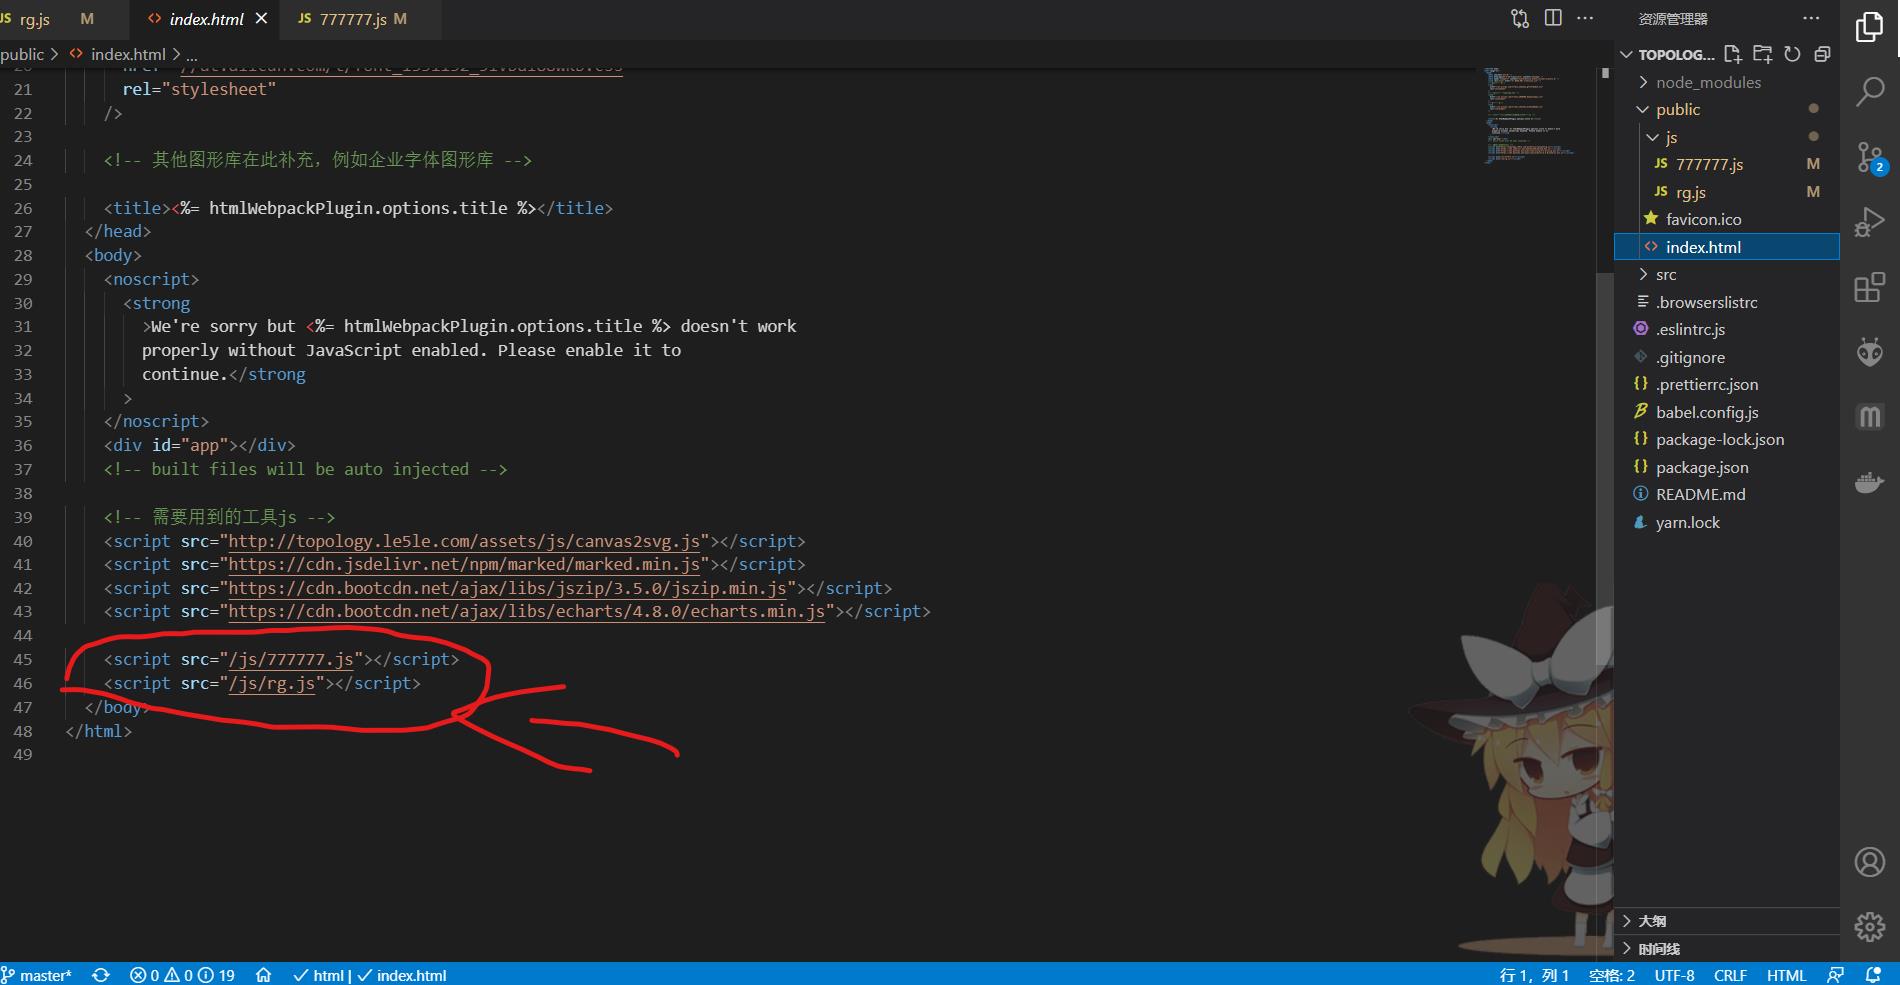This screenshot has height=985, width=1900.
Task: Change indentation via '空格: 2' indicator
Action: pyautogui.click(x=1611, y=975)
